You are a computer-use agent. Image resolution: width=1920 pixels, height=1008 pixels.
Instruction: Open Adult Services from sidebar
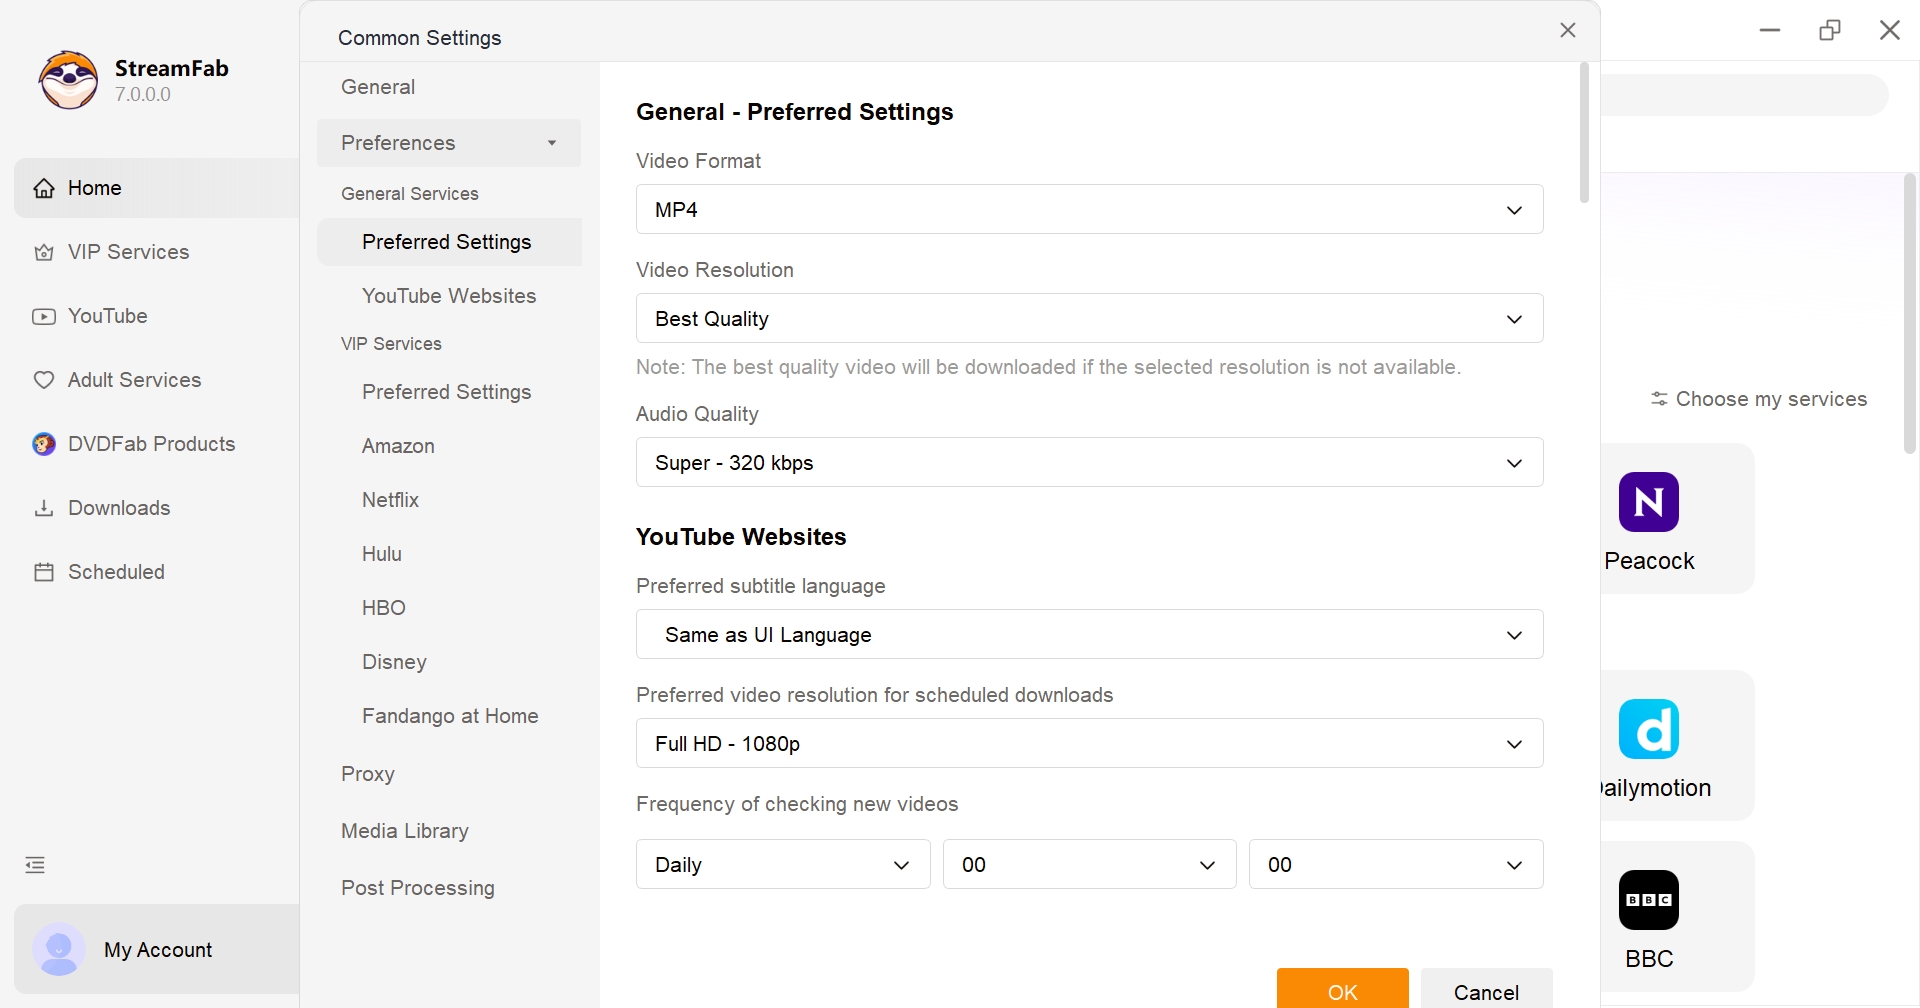click(x=134, y=380)
